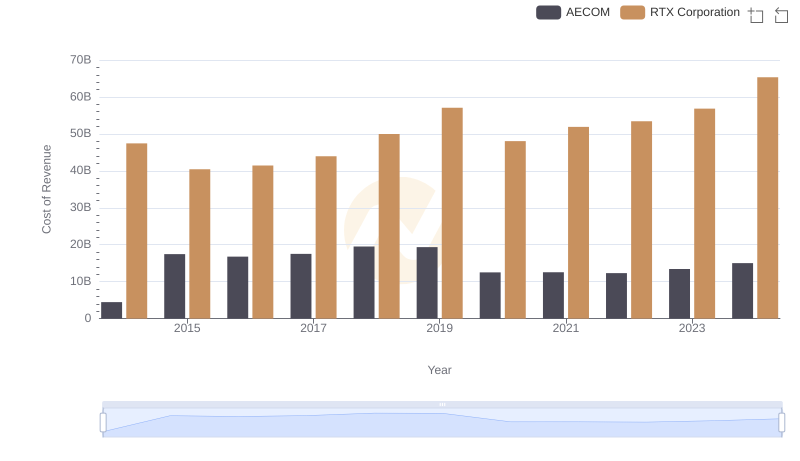This screenshot has height=461, width=800.
Task: Click the AECOM bar for 2018
Action: pyautogui.click(x=364, y=283)
